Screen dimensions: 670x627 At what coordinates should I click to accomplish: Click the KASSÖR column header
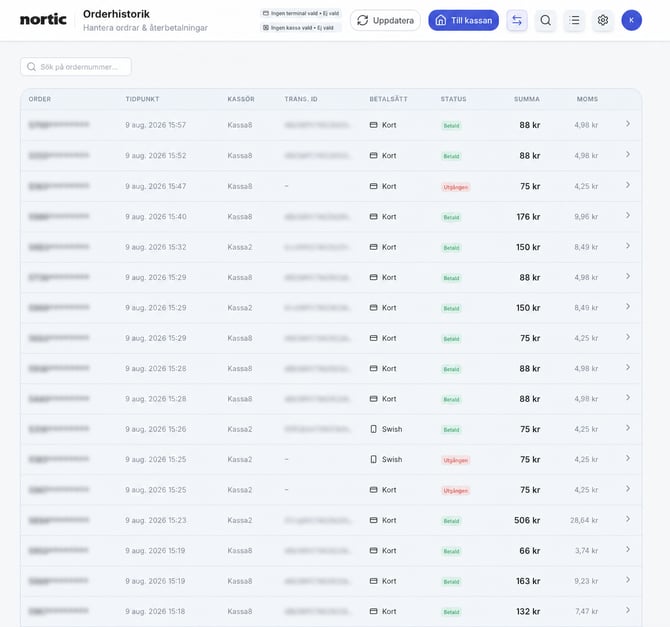(241, 99)
